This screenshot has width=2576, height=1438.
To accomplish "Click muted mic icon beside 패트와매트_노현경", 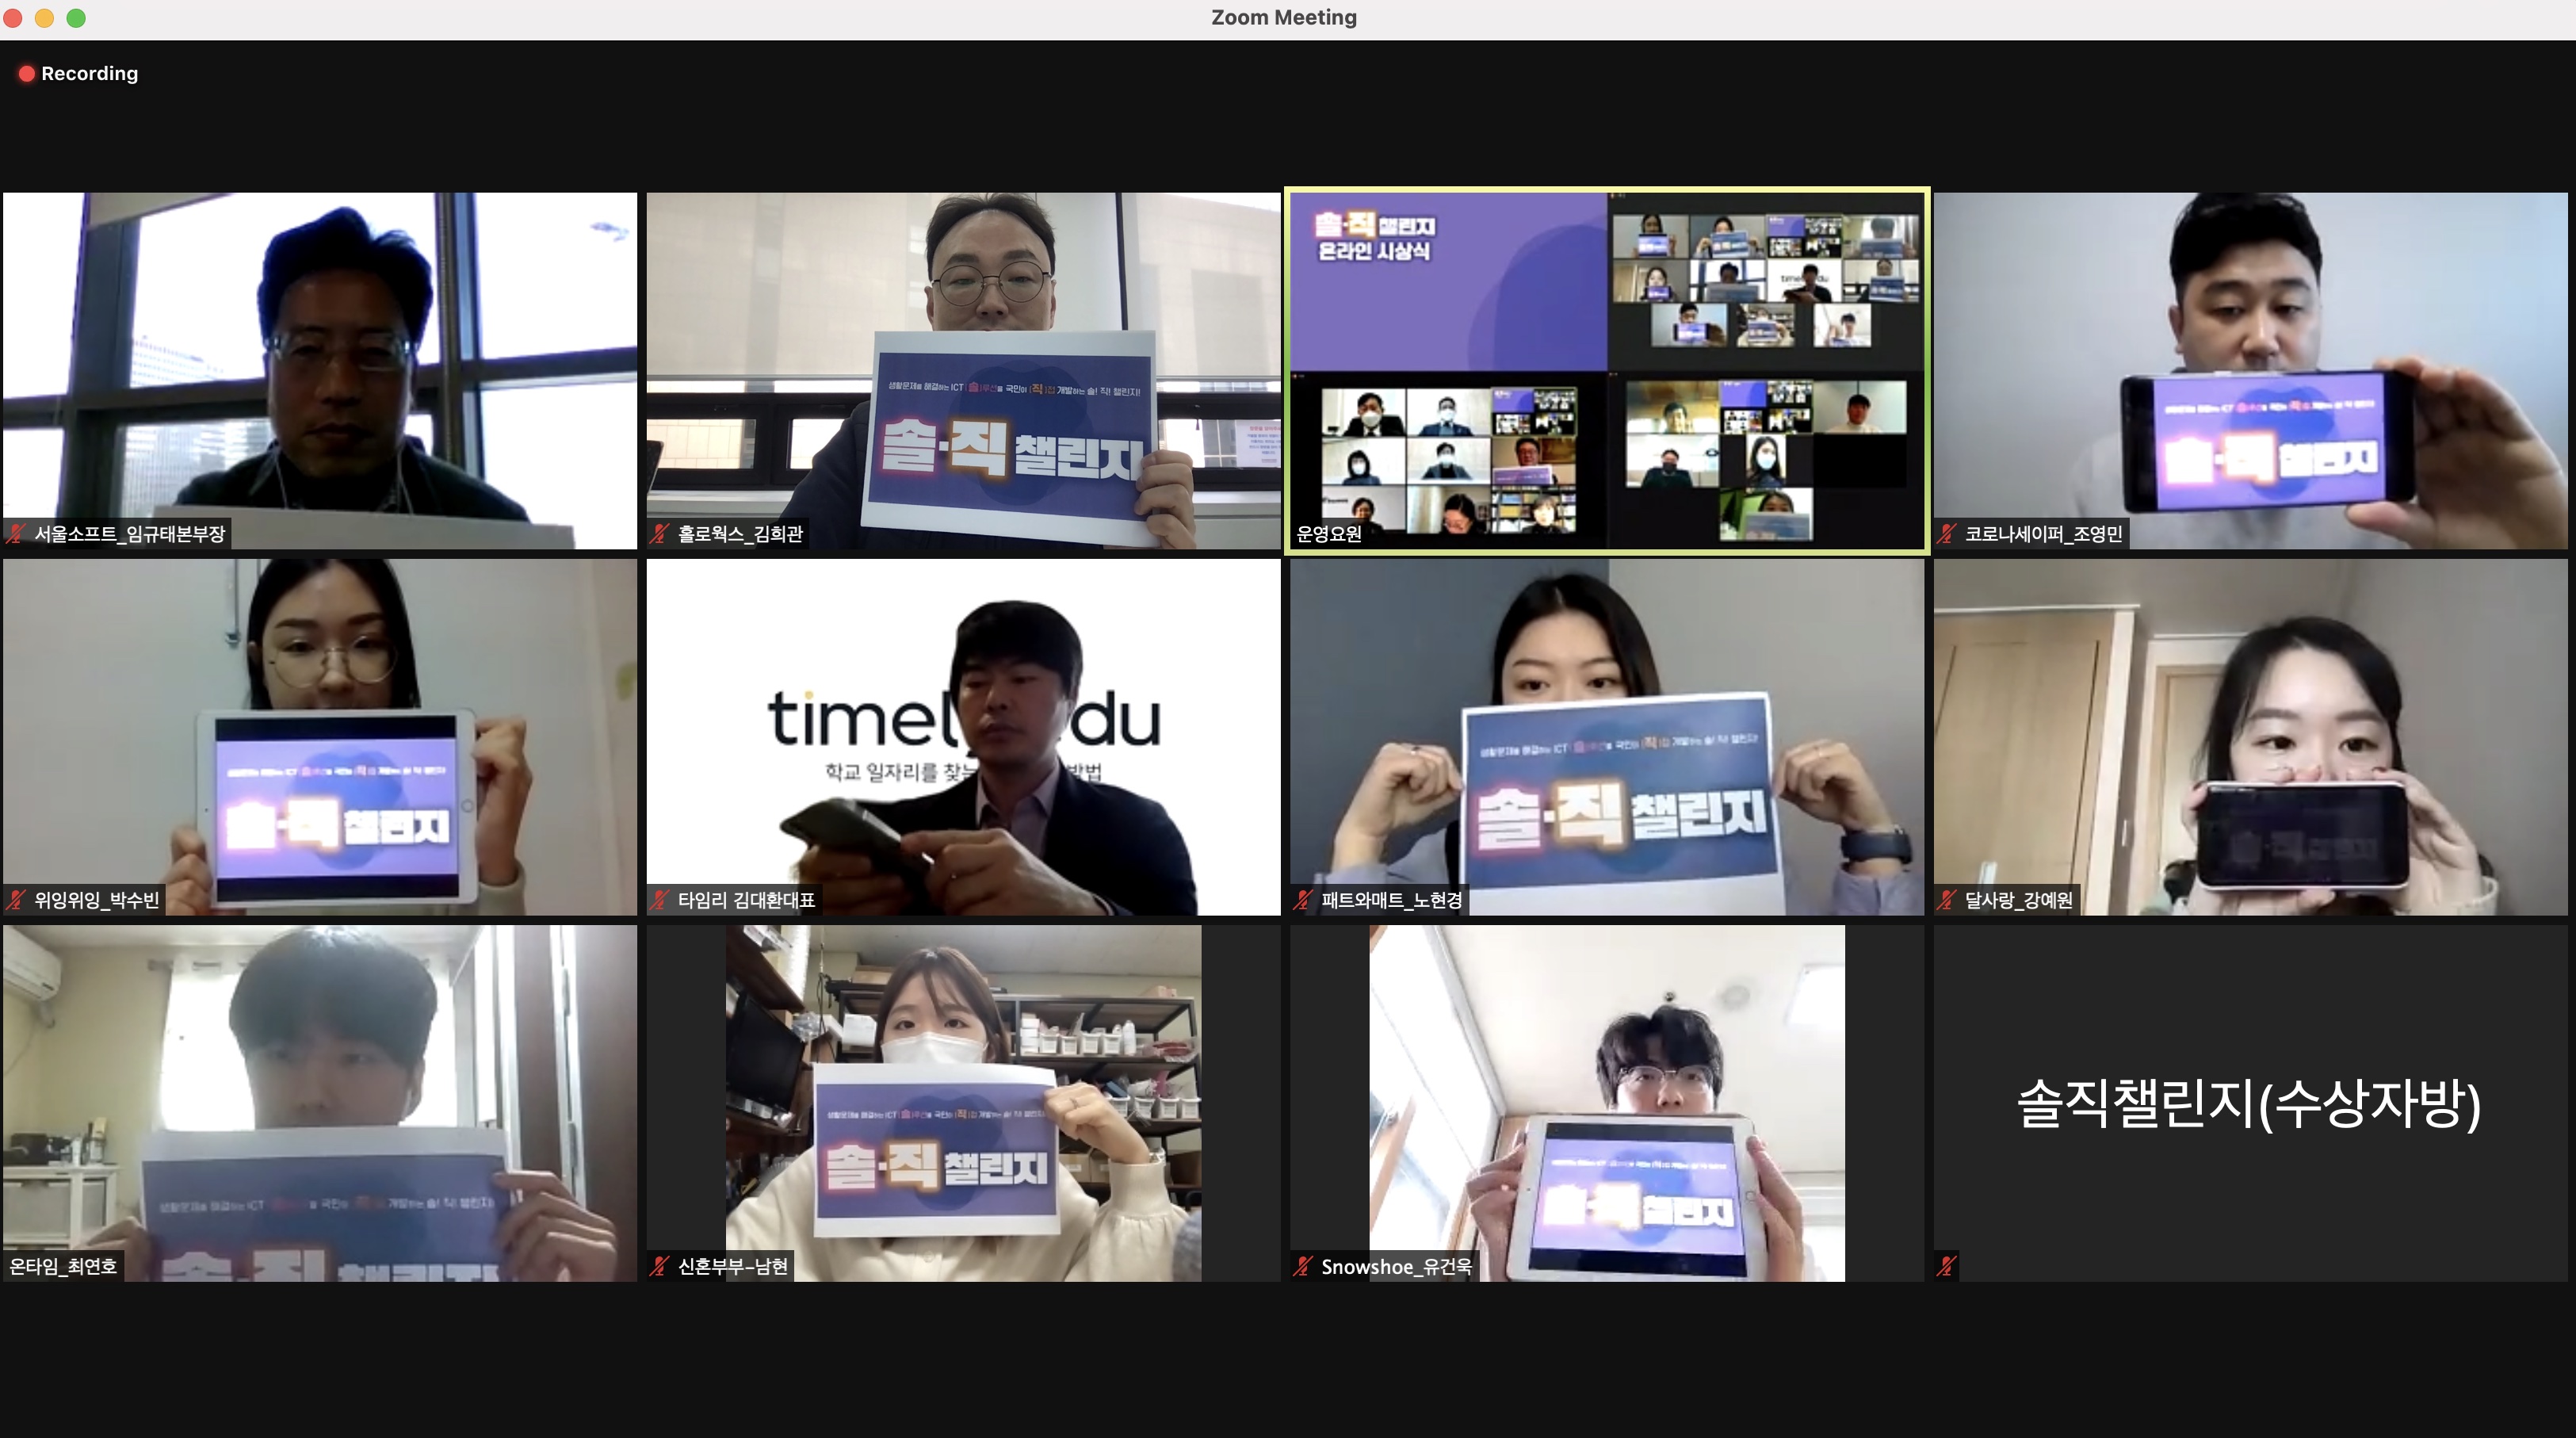I will [x=1302, y=900].
